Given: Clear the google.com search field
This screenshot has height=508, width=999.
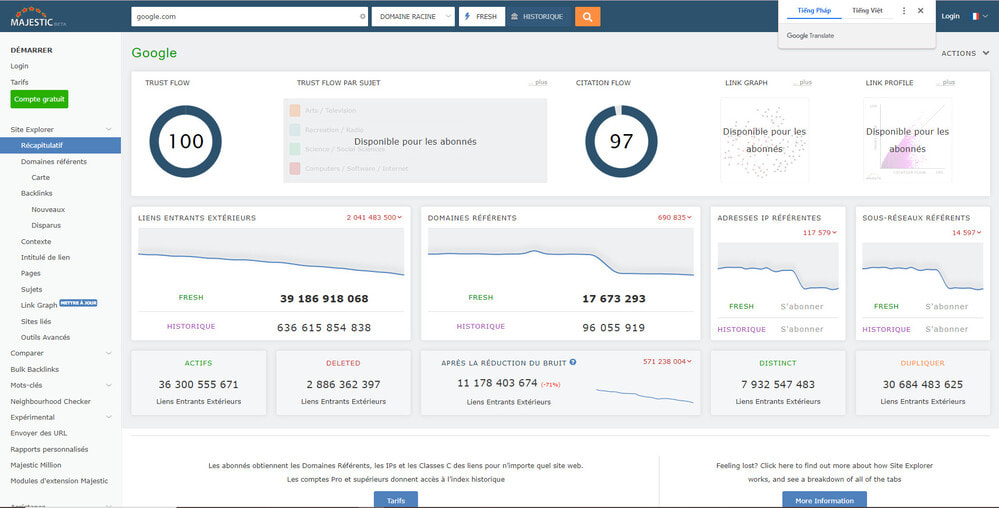Looking at the screenshot, I should pos(363,17).
